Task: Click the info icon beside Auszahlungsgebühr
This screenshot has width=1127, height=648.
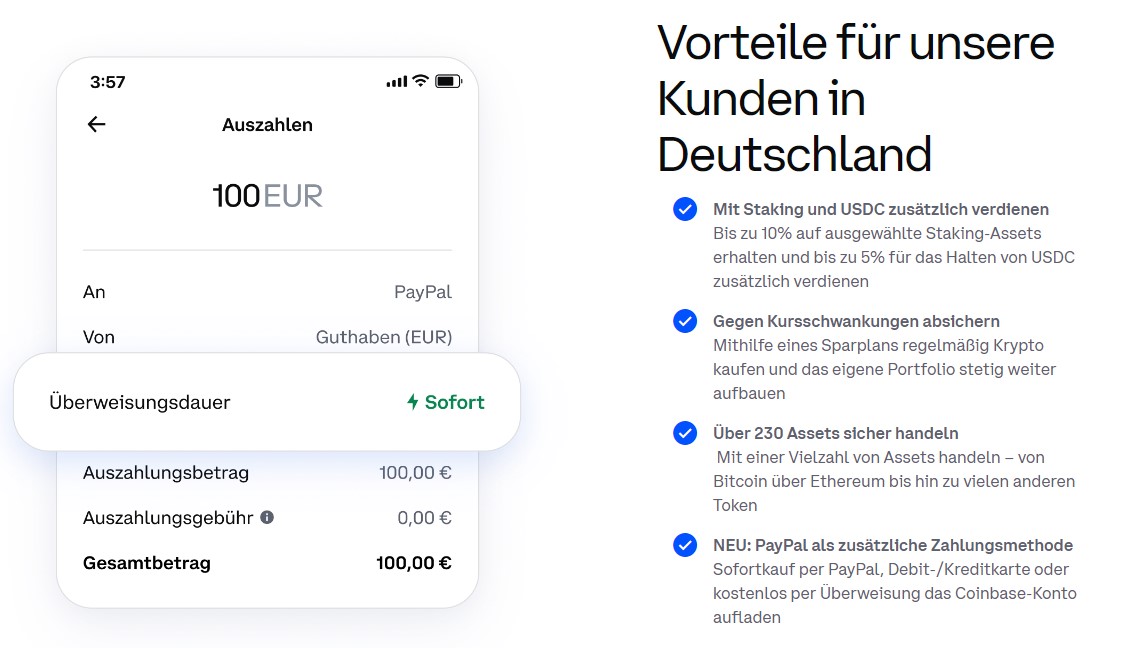Action: pyautogui.click(x=267, y=517)
